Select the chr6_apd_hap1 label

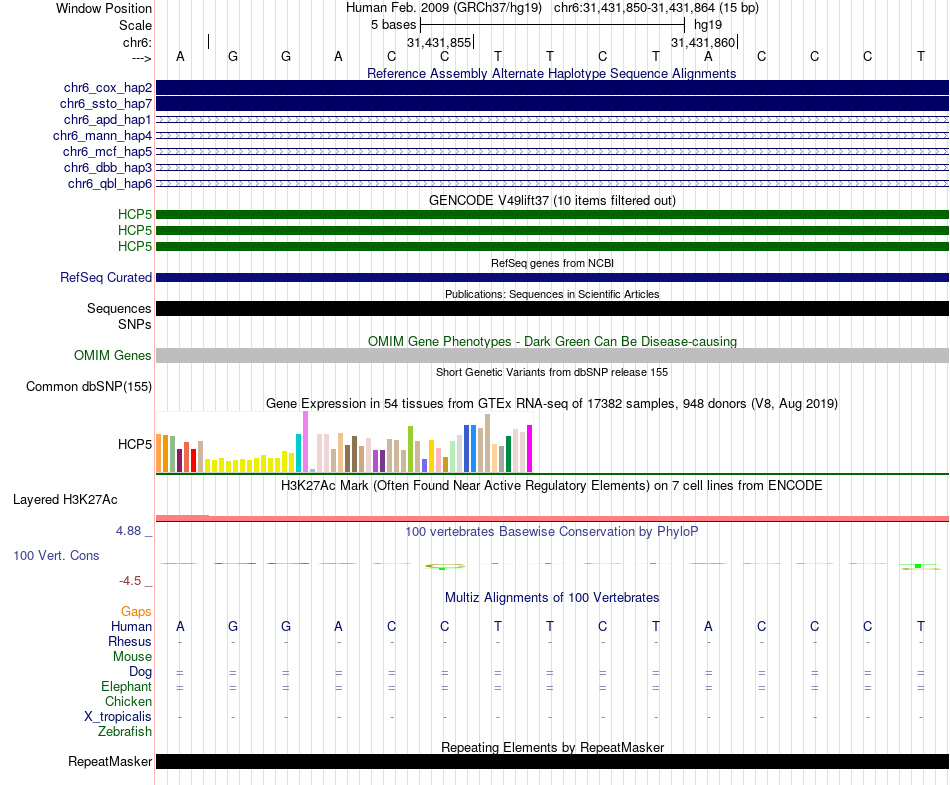(x=108, y=119)
